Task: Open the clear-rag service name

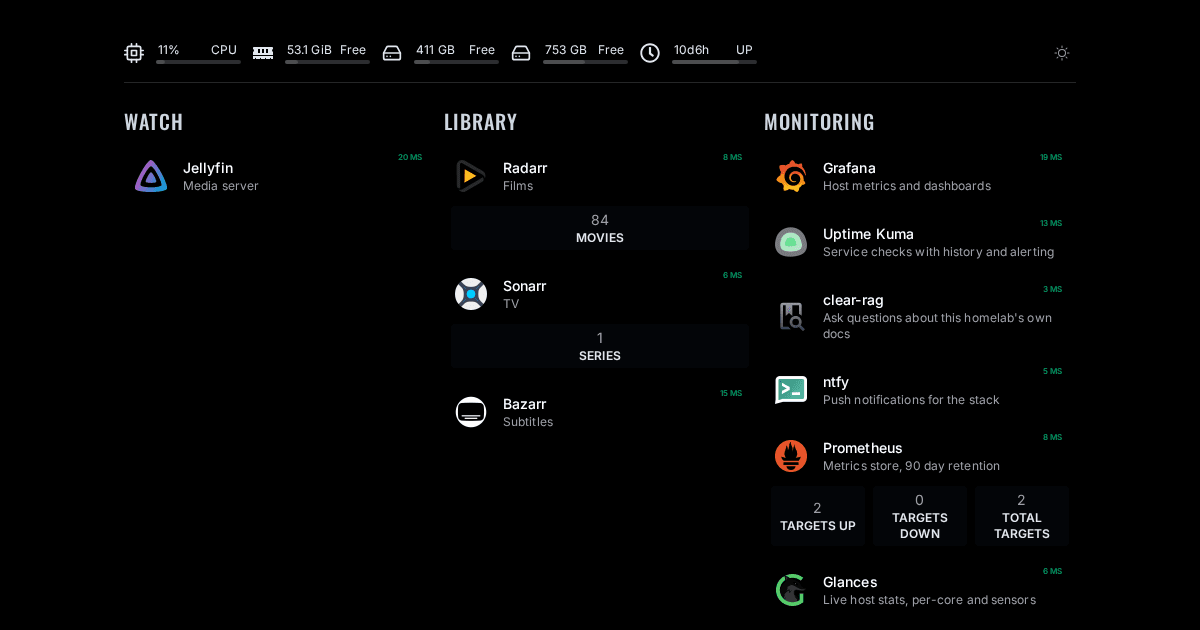Action: click(853, 300)
